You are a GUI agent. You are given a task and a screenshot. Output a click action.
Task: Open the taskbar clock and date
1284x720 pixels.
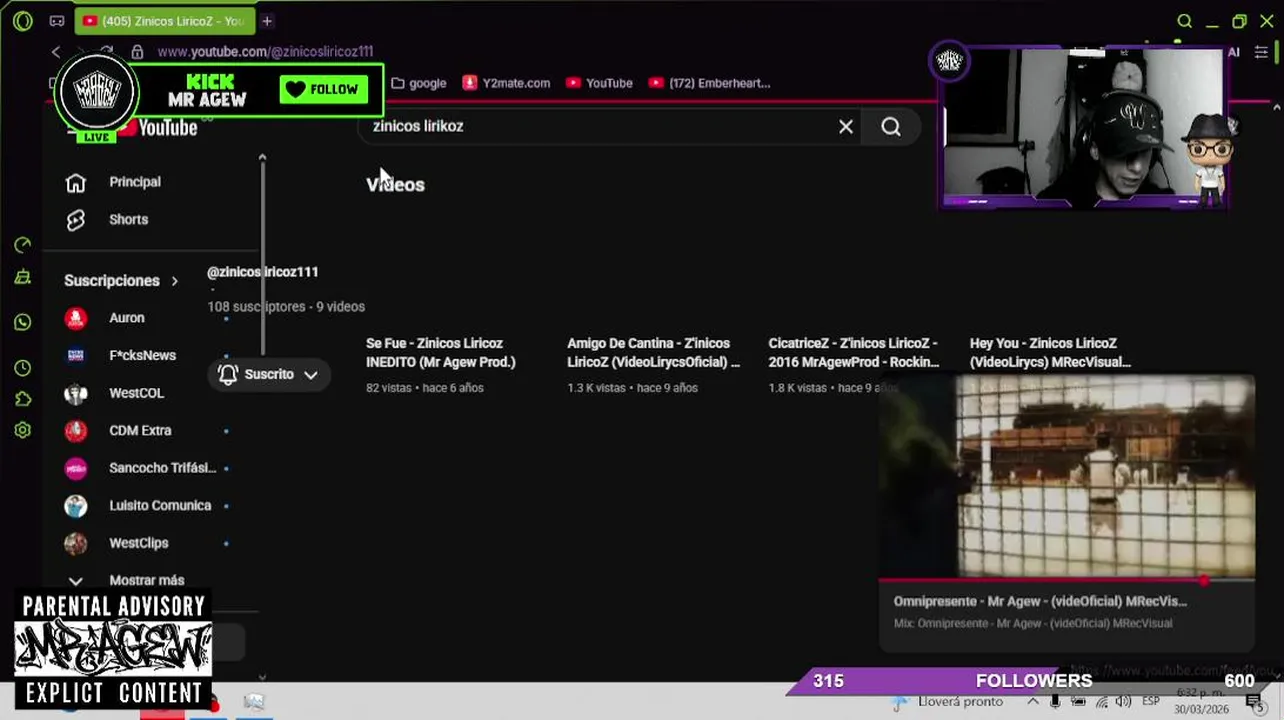click(x=1203, y=701)
